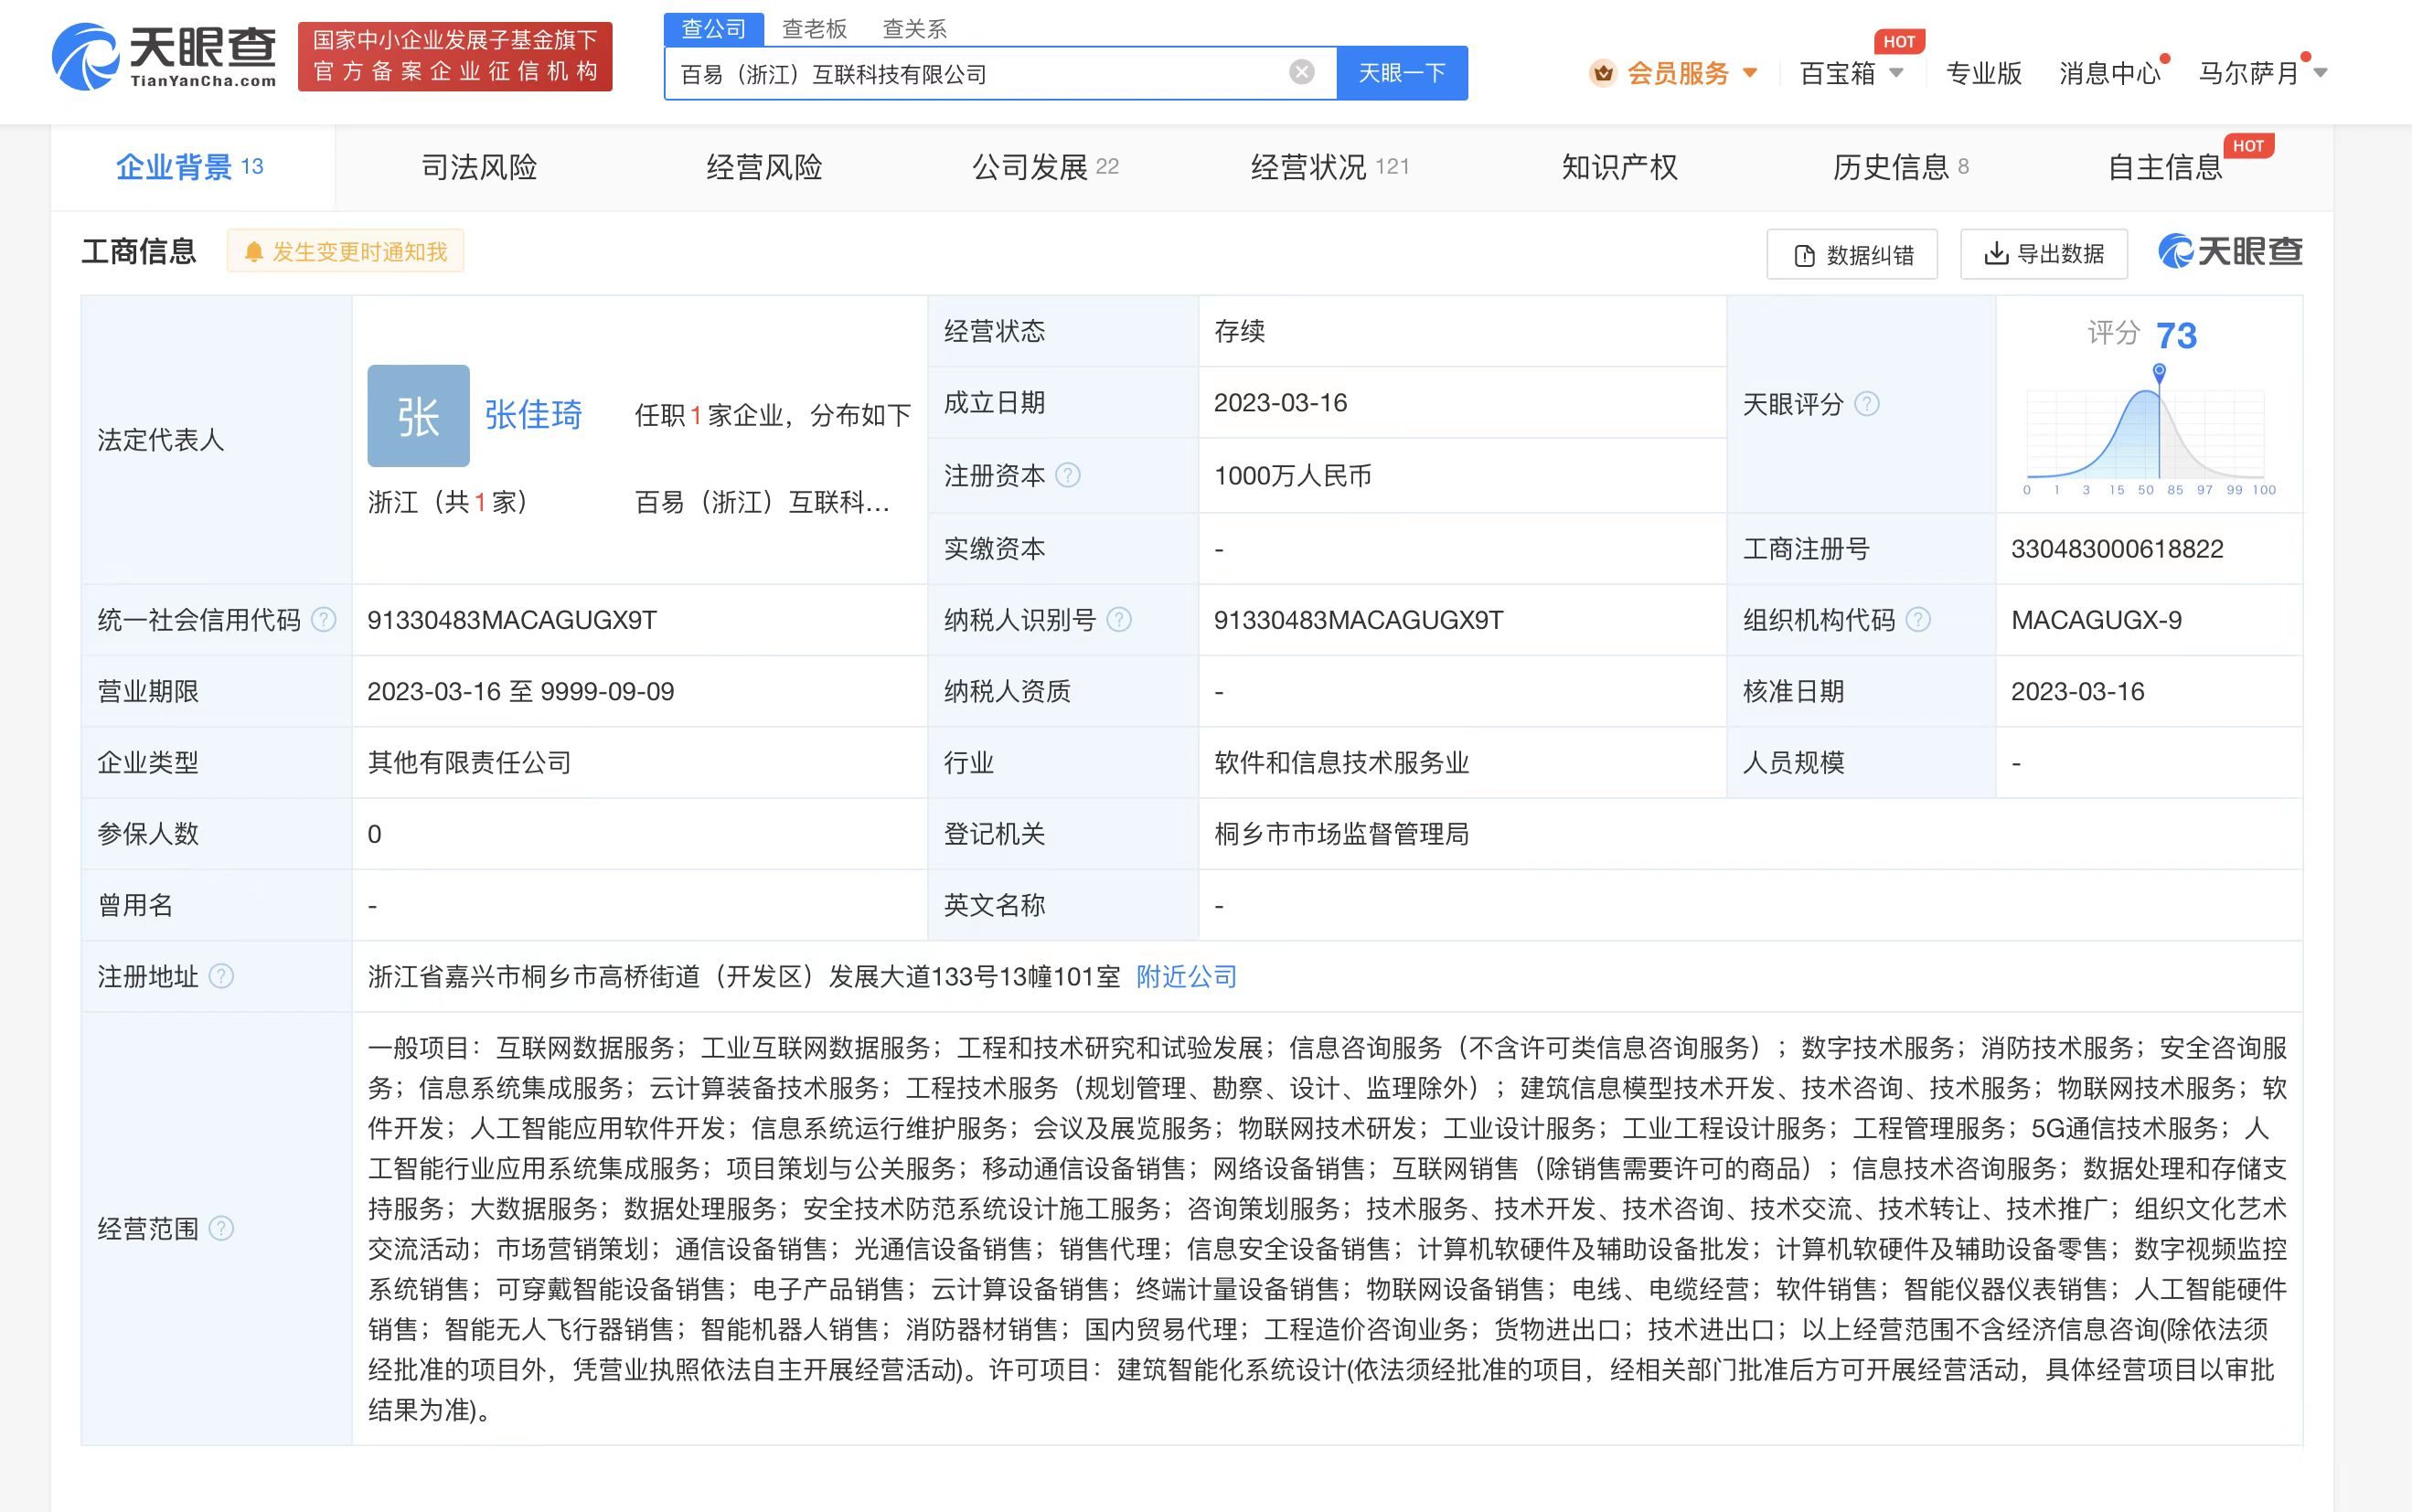This screenshot has width=2412, height=1512.
Task: Switch to the 查老板 search tab
Action: [815, 28]
